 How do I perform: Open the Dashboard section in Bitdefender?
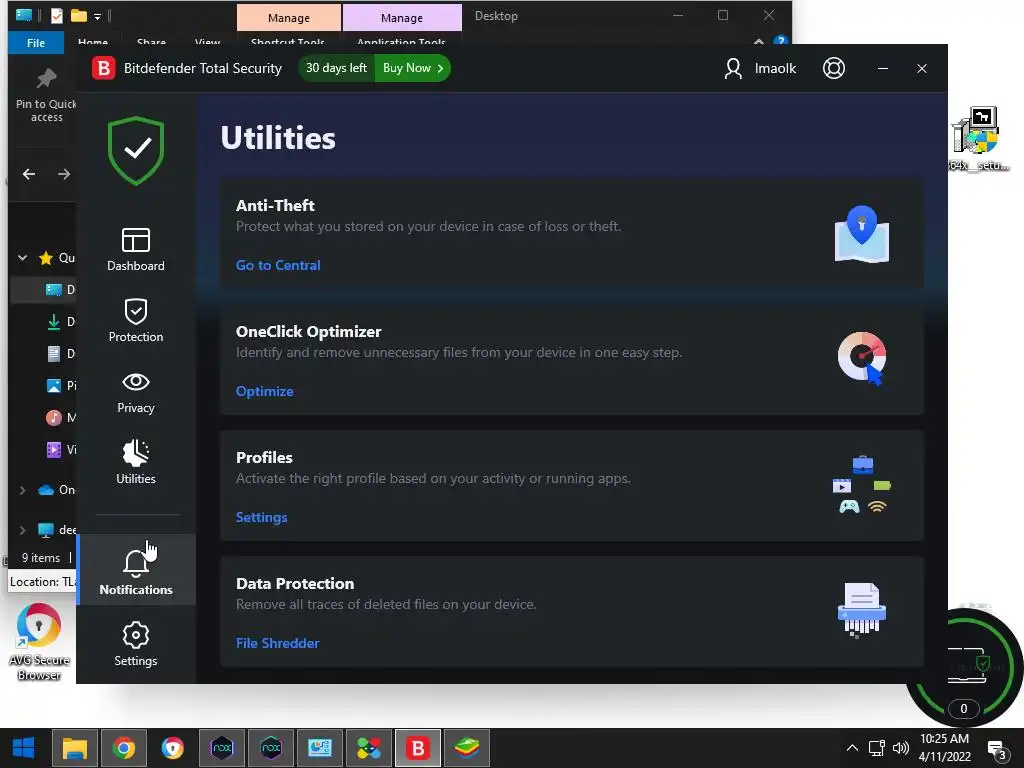coord(136,249)
